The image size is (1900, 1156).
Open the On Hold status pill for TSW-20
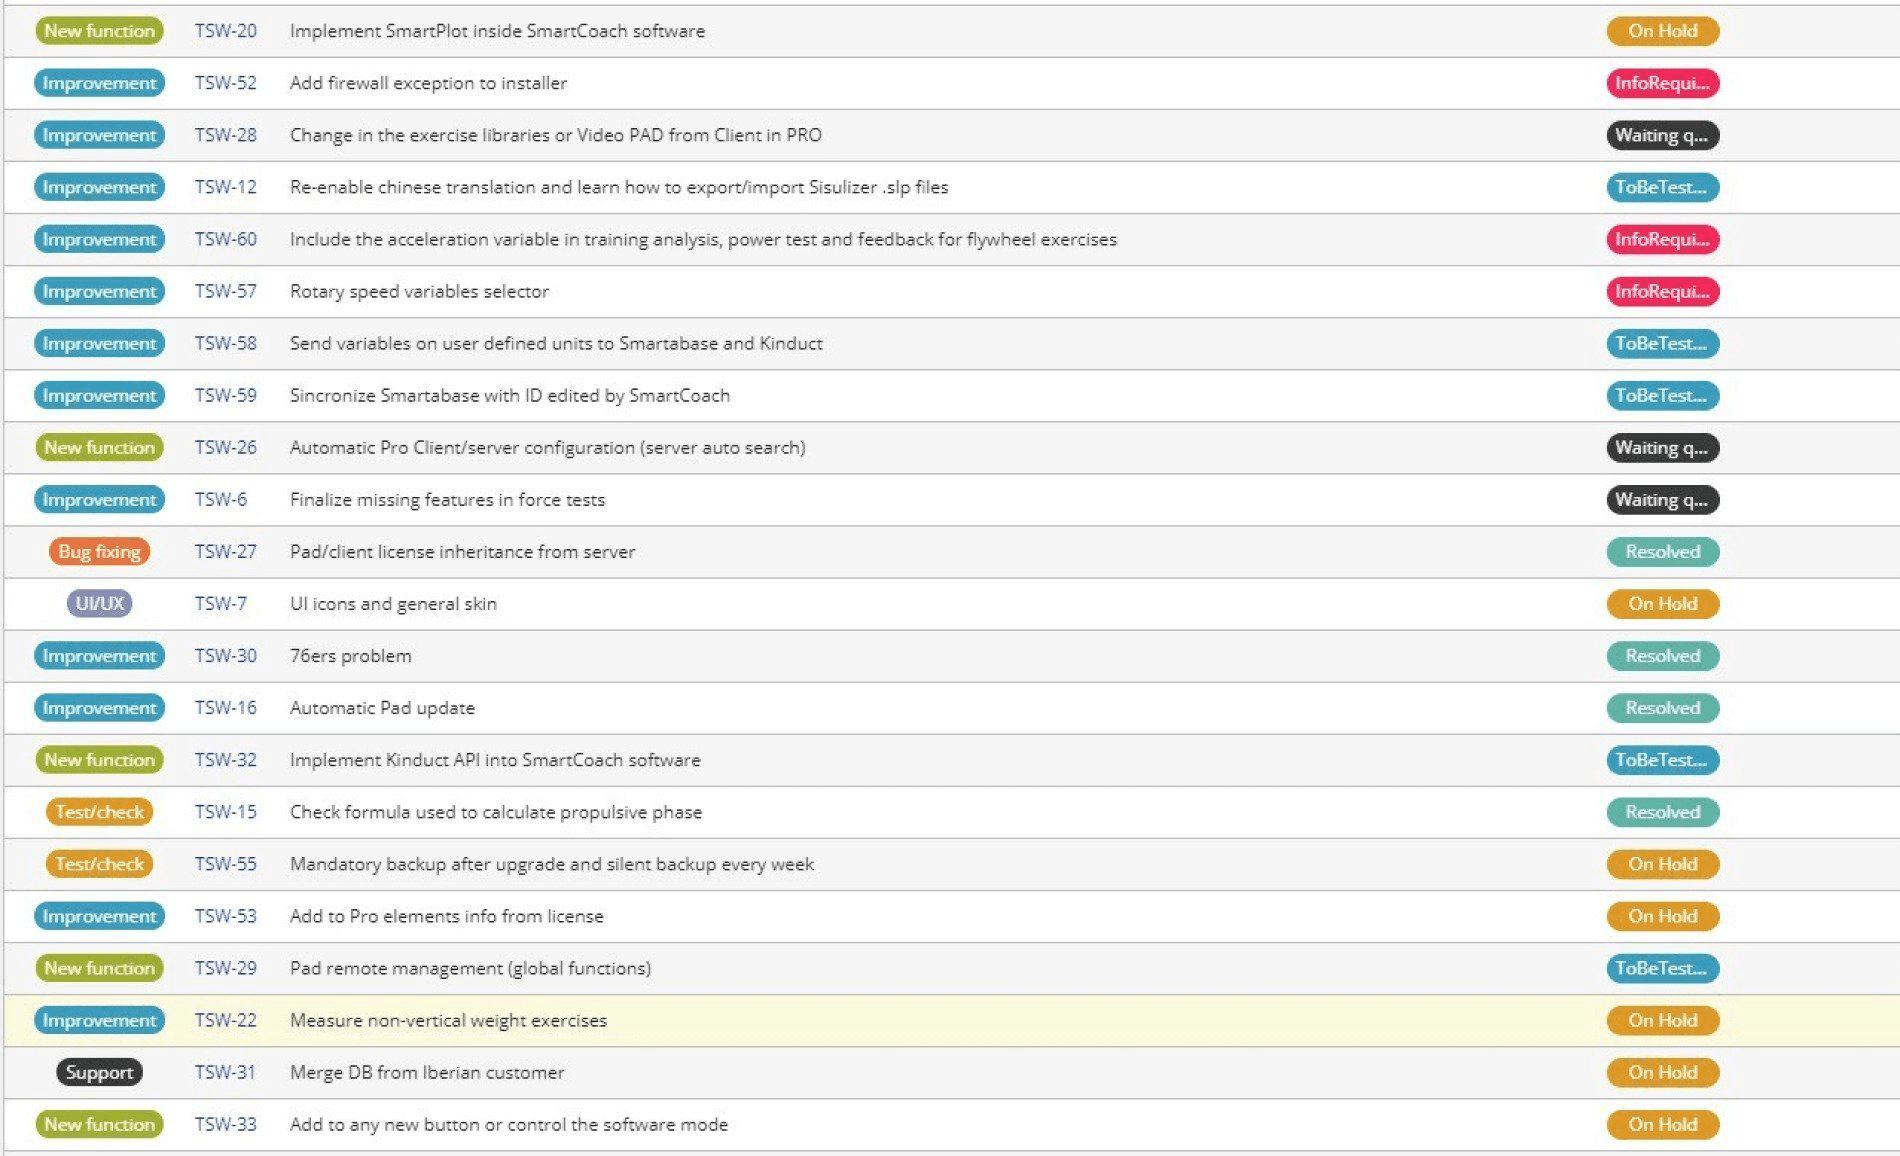click(x=1662, y=31)
